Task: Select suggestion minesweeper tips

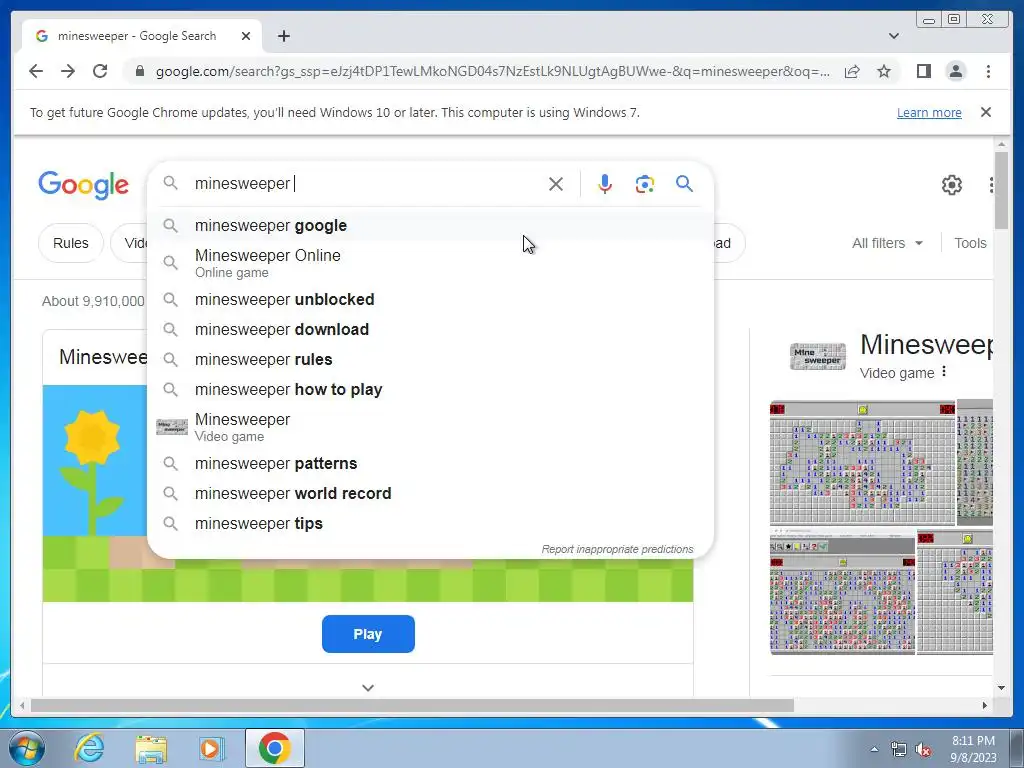Action: (x=431, y=523)
